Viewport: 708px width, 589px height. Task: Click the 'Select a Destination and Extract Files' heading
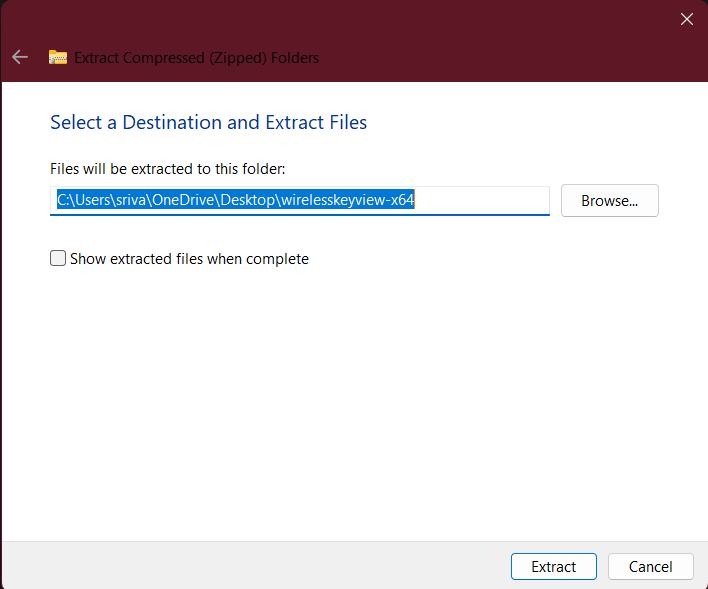pos(208,123)
